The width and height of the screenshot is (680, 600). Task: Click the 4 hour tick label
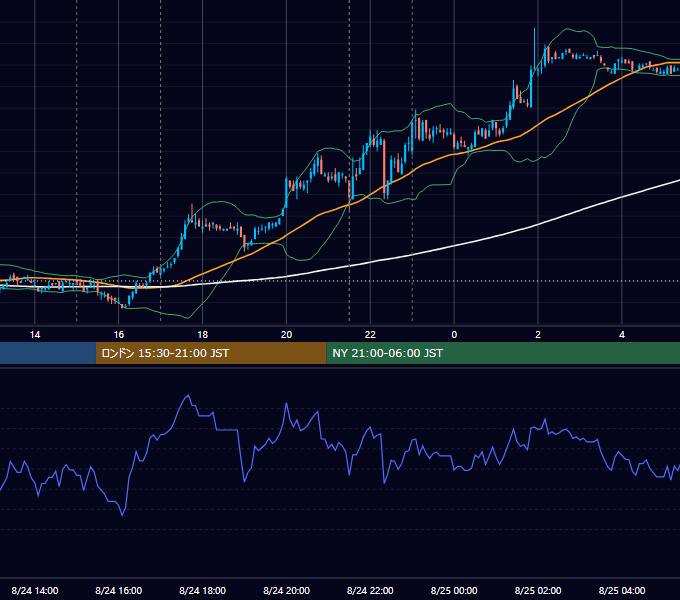622,335
